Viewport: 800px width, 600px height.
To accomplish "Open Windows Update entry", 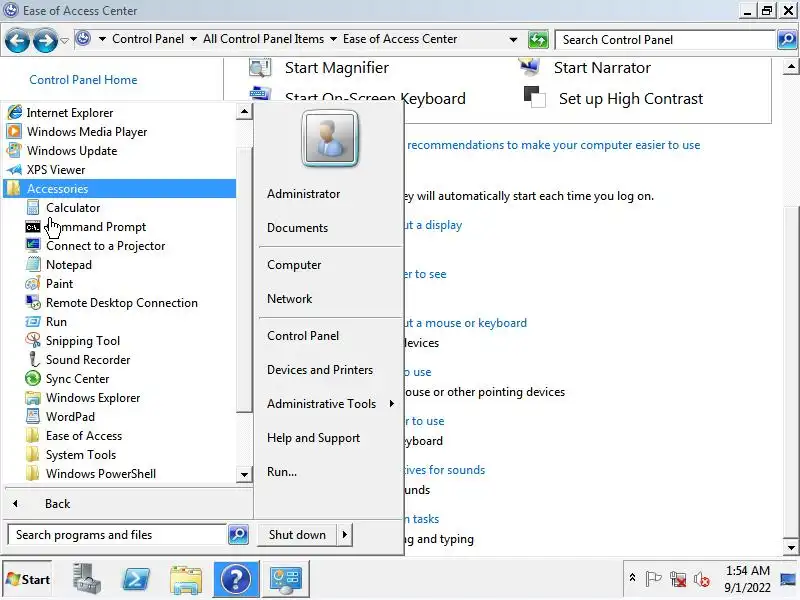I will (72, 151).
